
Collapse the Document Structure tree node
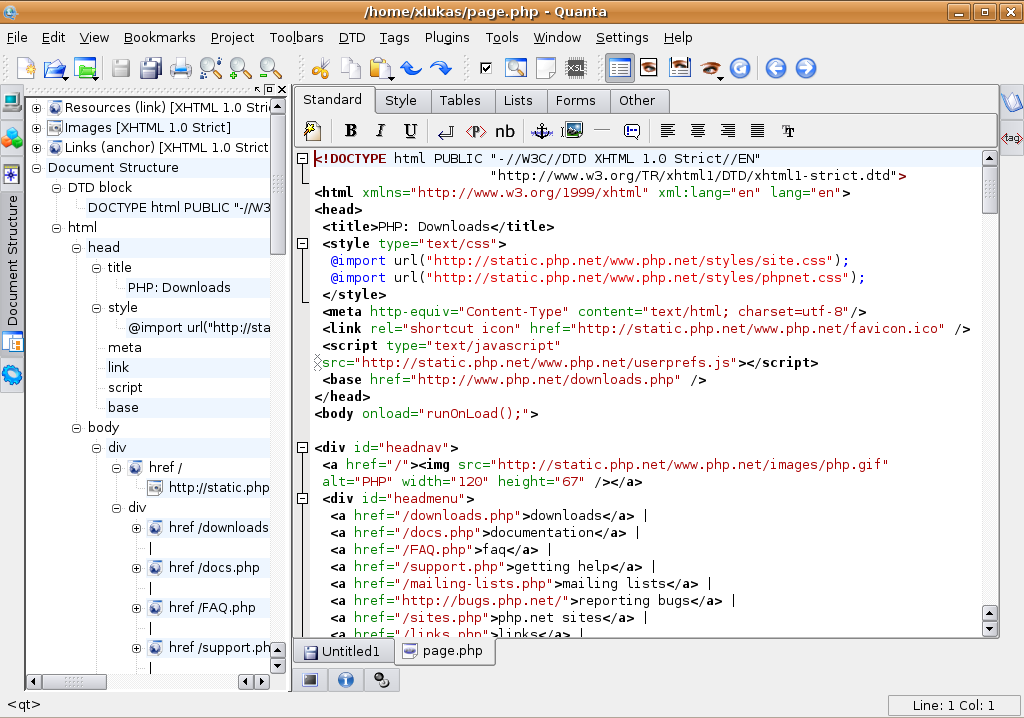coord(37,168)
